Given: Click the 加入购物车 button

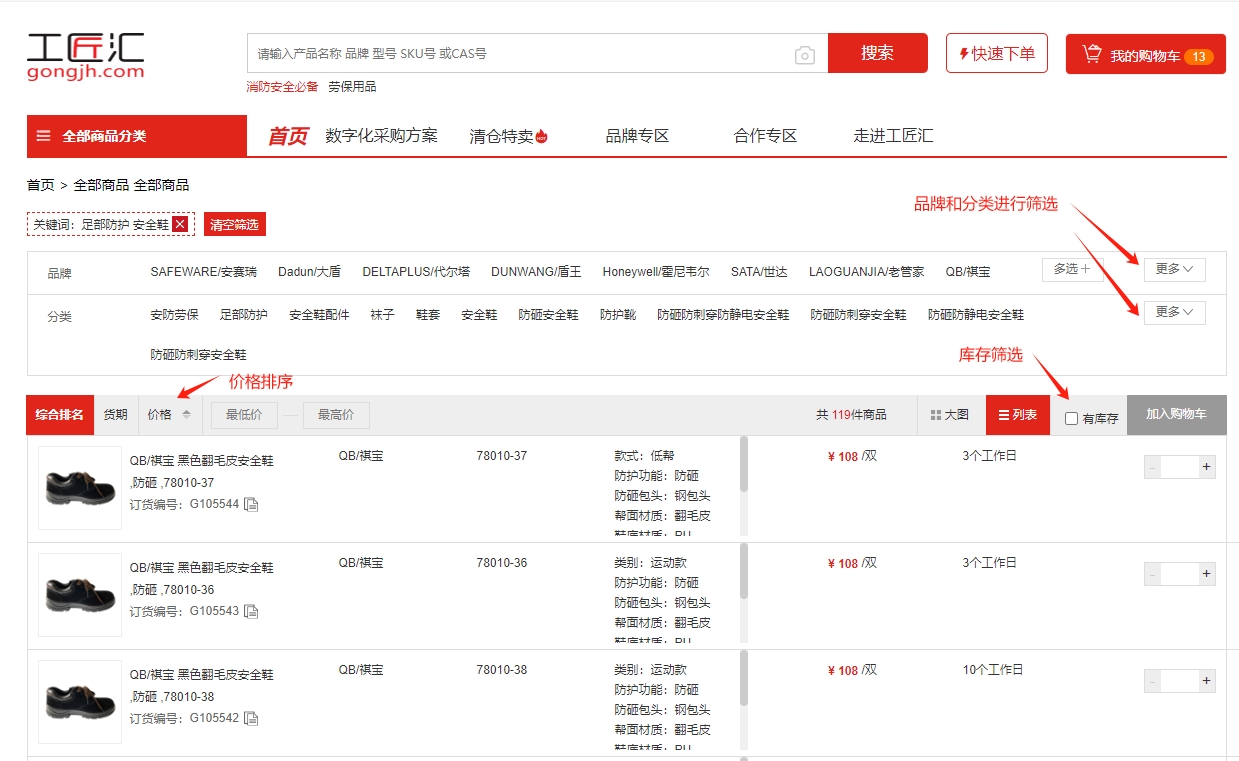Looking at the screenshot, I should (1176, 415).
